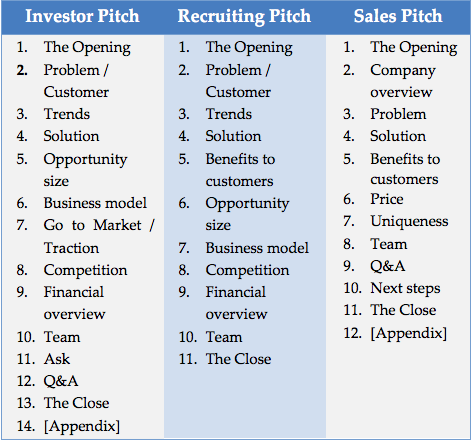The height and width of the screenshot is (441, 472).
Task: Click the Investor Pitch column header
Action: tap(82, 16)
